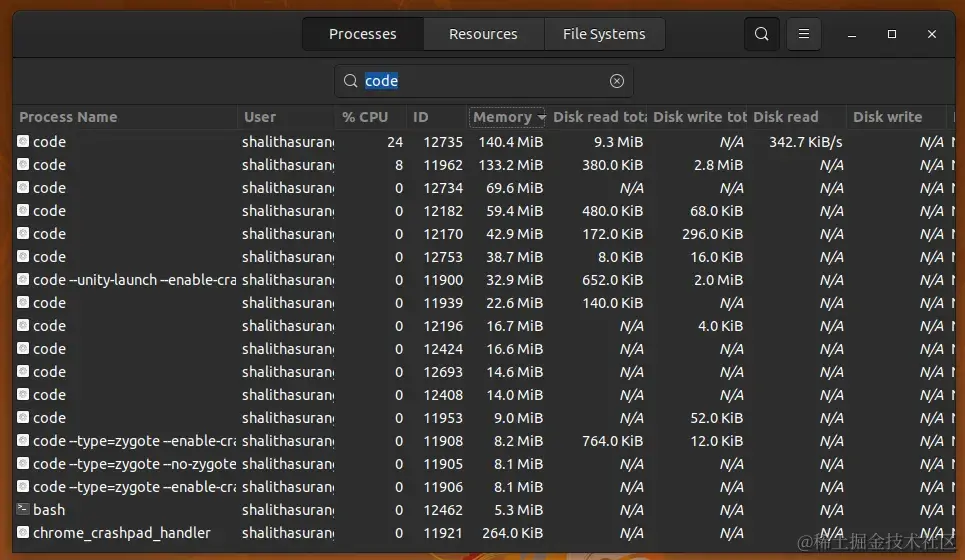Viewport: 965px width, 560px height.
Task: Click icon of code process 11953
Action: pyautogui.click(x=23, y=417)
